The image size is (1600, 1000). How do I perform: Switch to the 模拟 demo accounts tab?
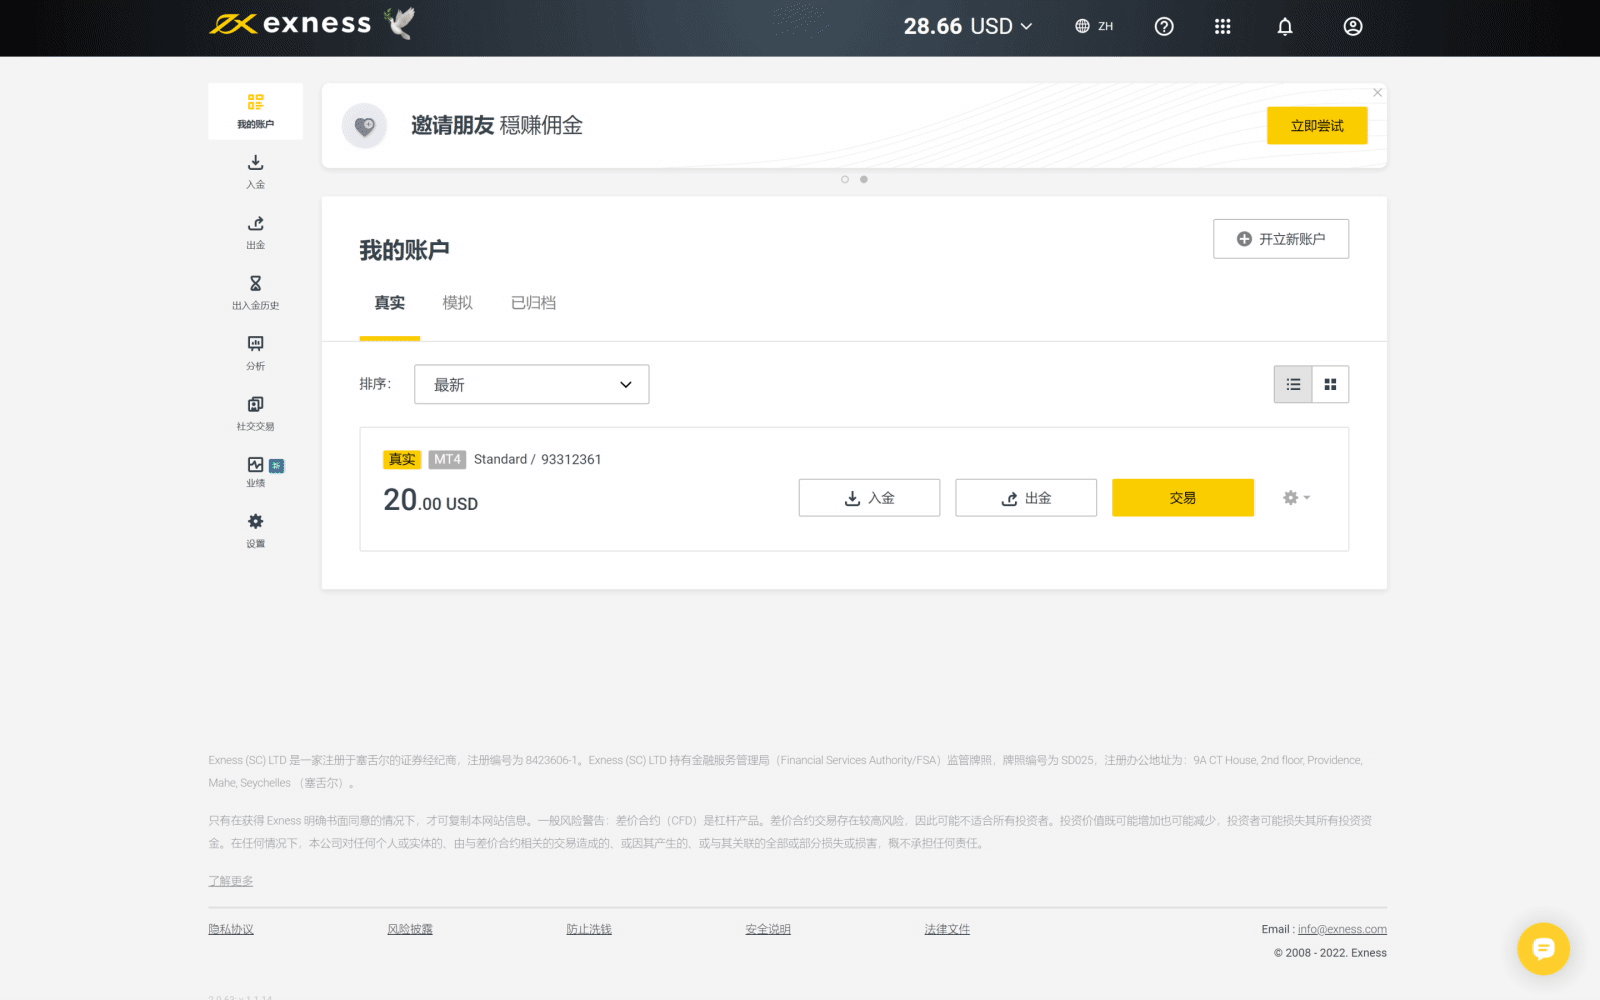coord(457,303)
